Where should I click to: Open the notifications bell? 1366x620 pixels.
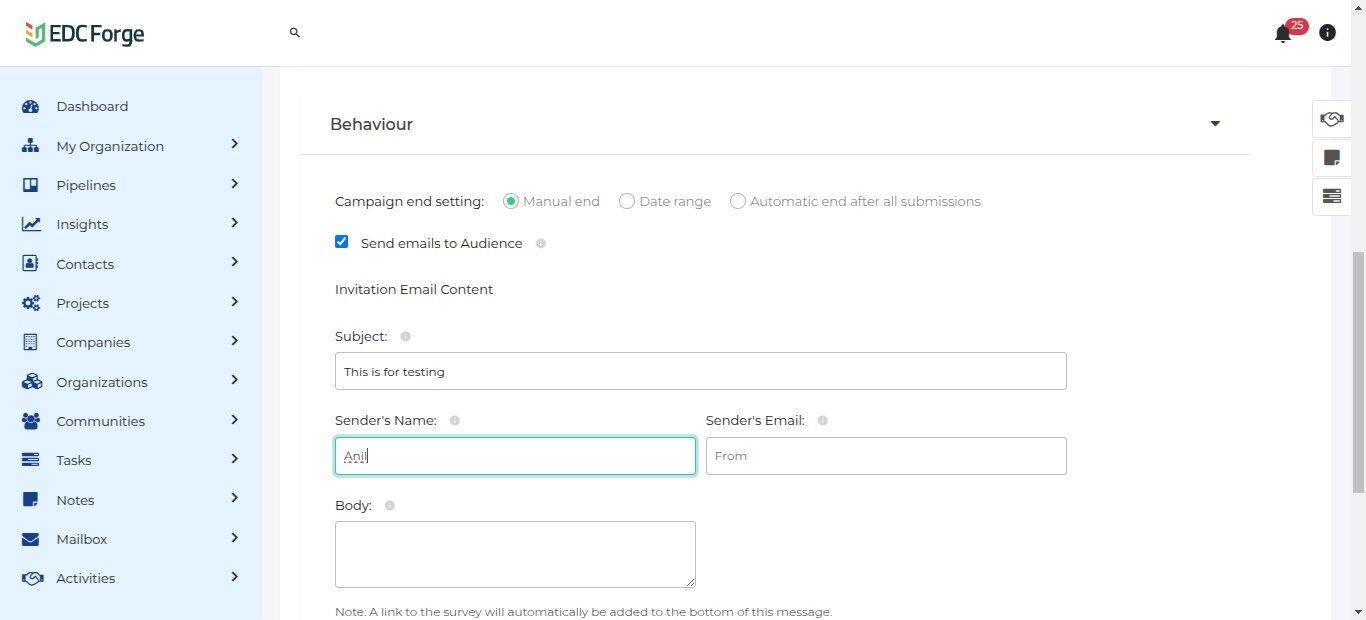(1283, 34)
